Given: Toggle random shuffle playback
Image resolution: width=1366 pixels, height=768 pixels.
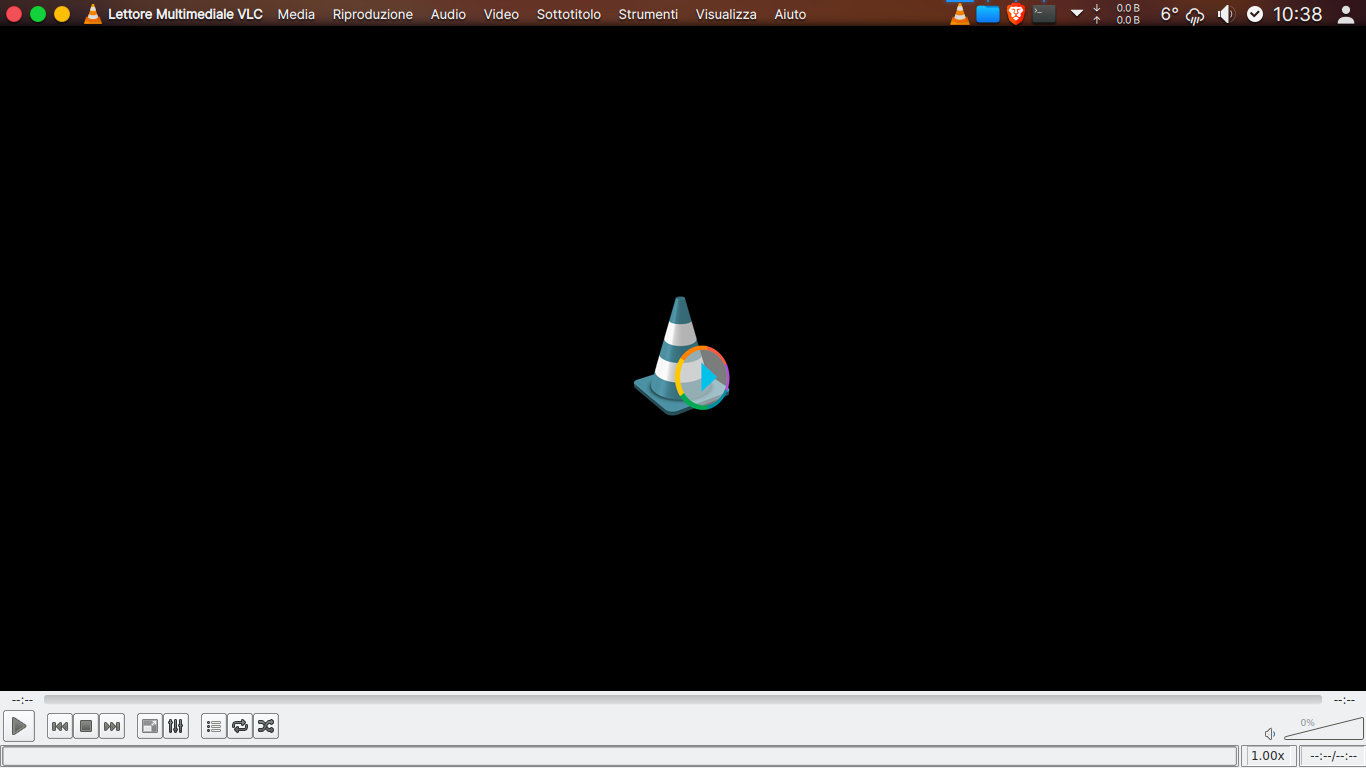Looking at the screenshot, I should point(266,727).
